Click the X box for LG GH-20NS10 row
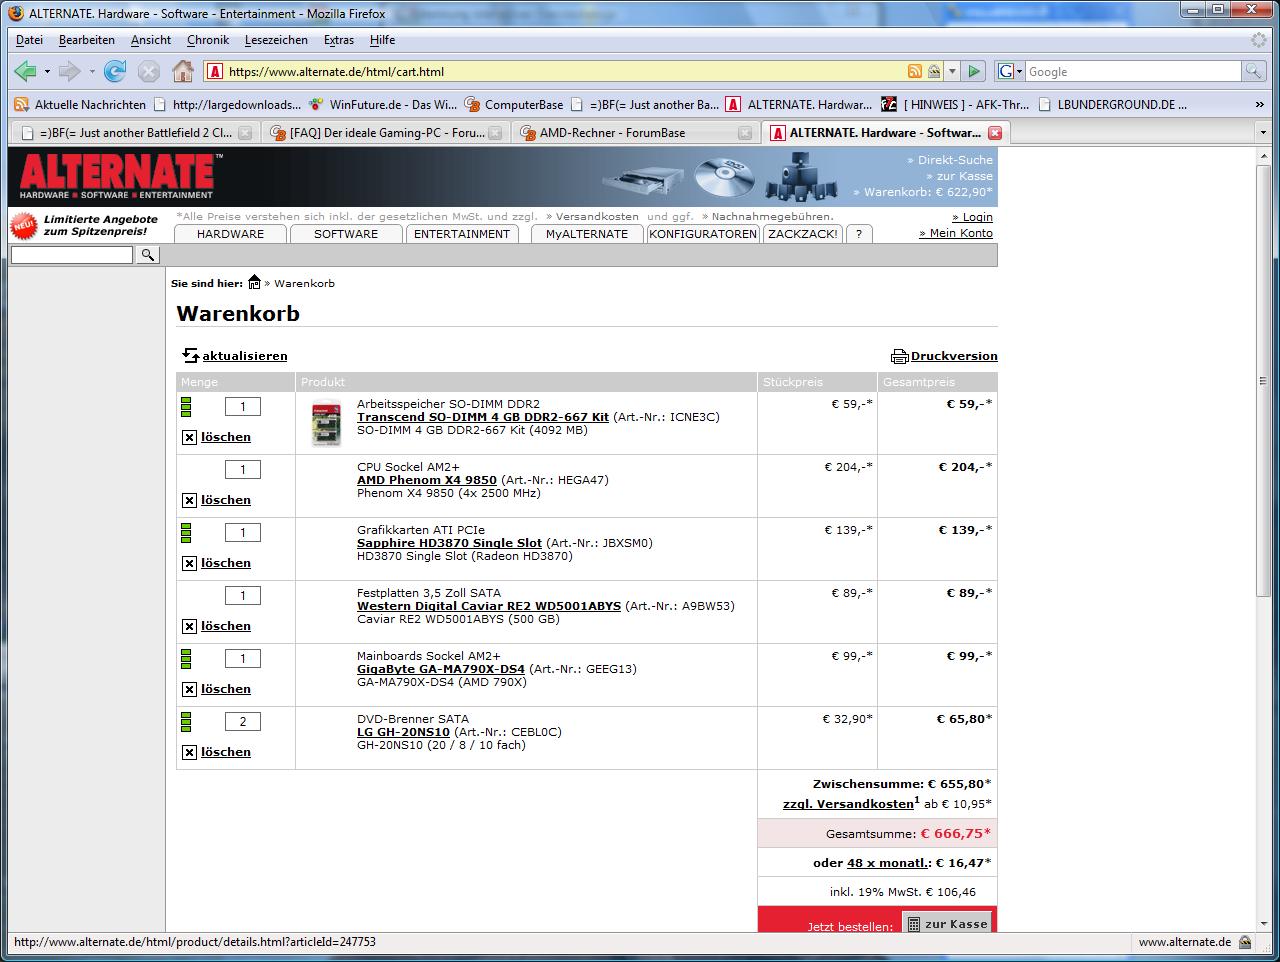This screenshot has height=962, width=1280. click(189, 752)
